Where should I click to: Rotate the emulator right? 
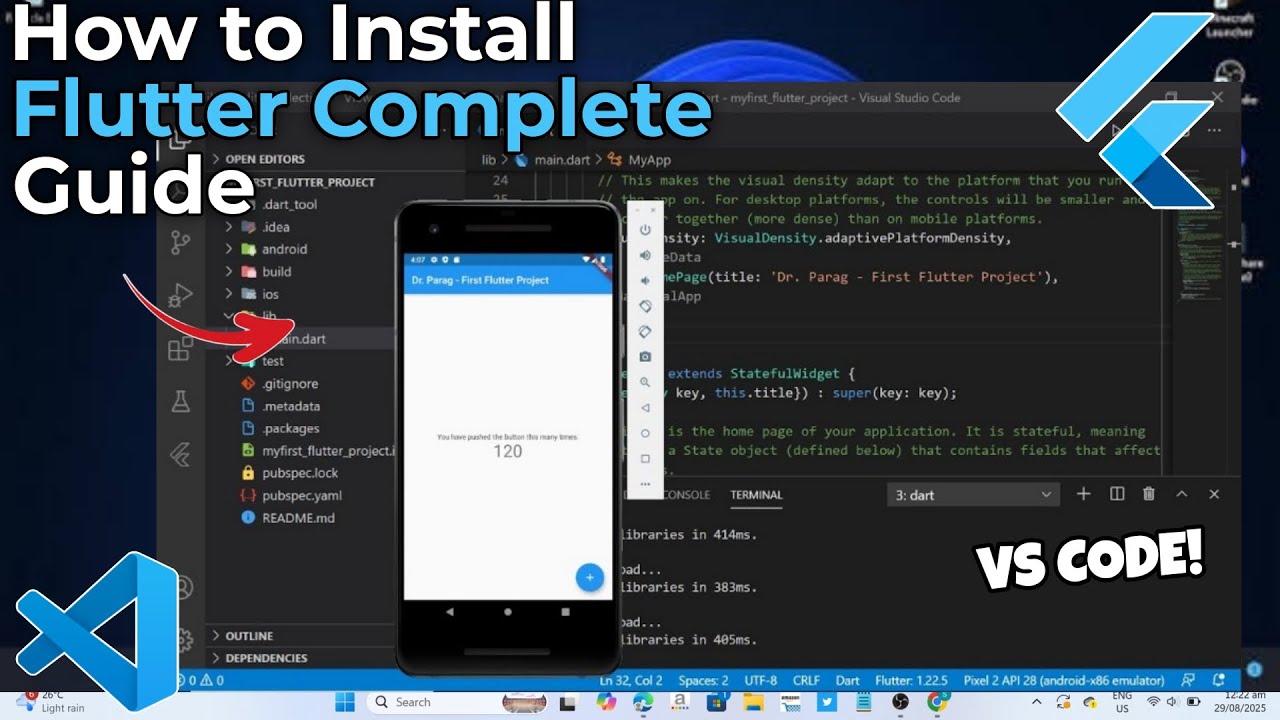coord(645,331)
